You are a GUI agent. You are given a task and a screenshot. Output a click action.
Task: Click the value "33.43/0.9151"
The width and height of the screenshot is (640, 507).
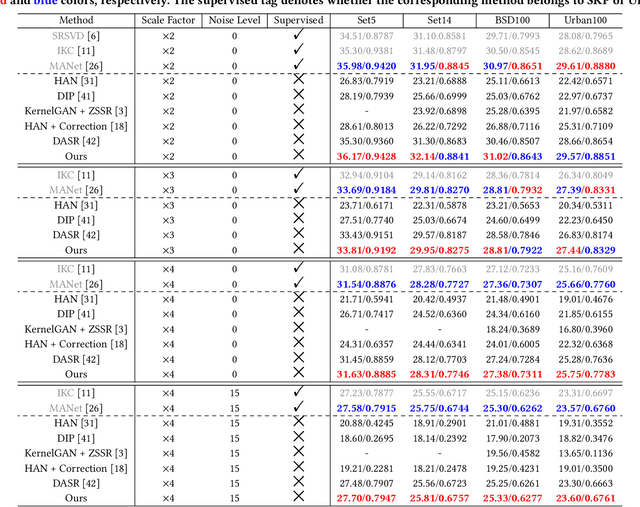click(x=367, y=236)
